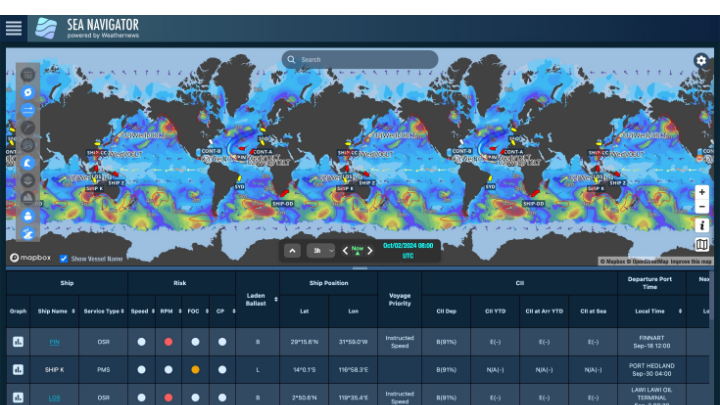This screenshot has width=720, height=405.
Task: Sort by Departure Local Time
Action: [680, 311]
